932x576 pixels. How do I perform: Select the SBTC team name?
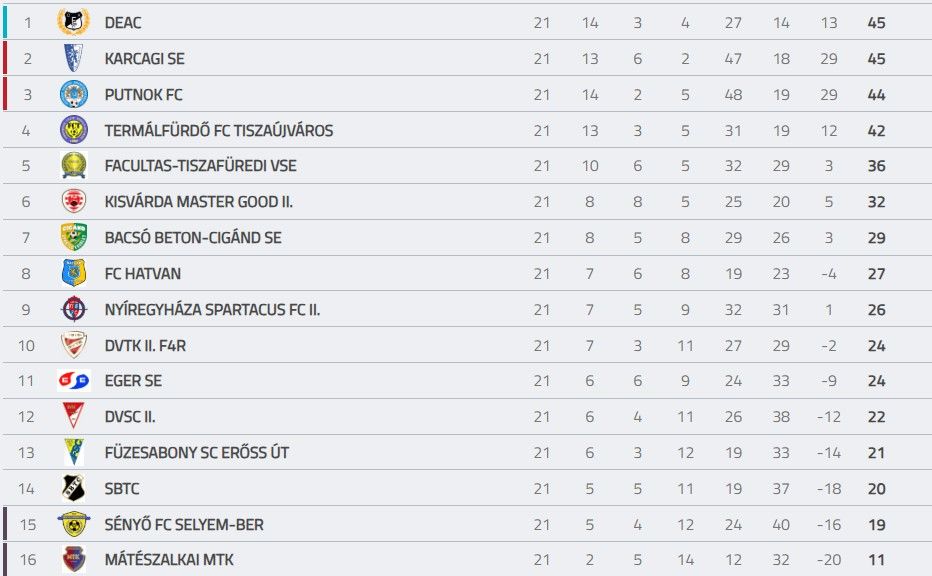[x=122, y=489]
